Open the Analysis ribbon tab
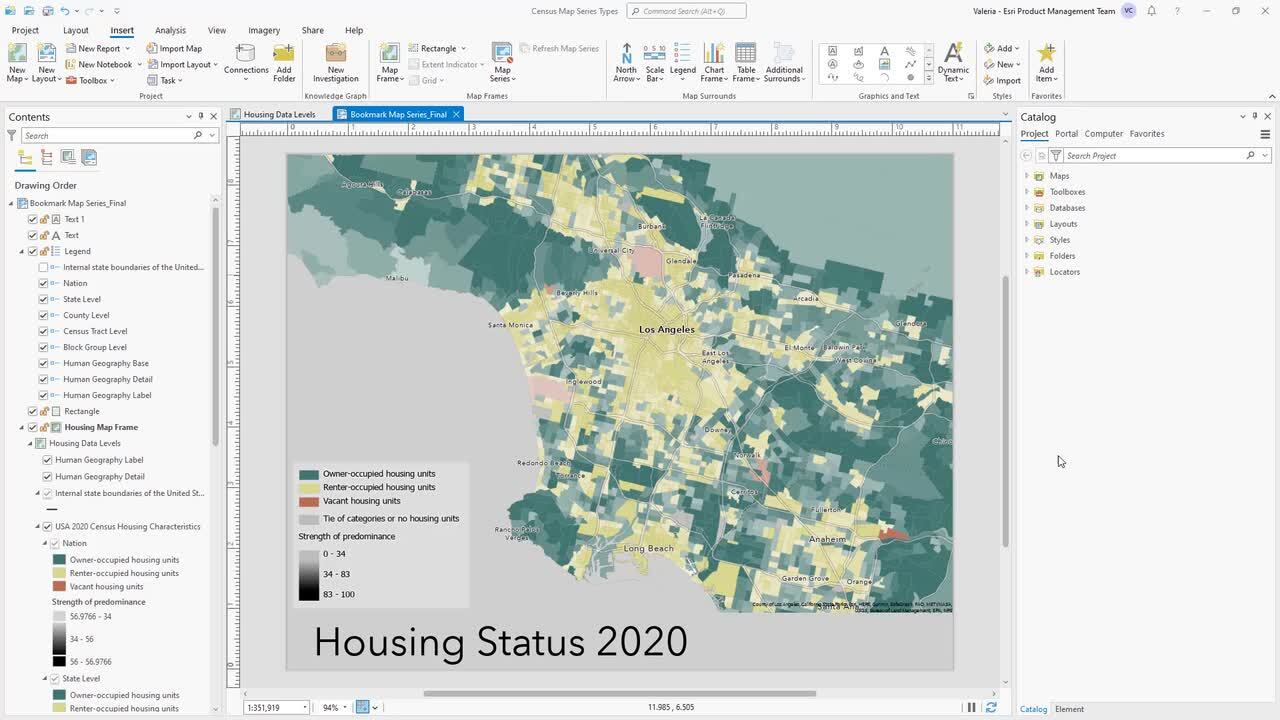The height and width of the screenshot is (720, 1280). (x=170, y=30)
